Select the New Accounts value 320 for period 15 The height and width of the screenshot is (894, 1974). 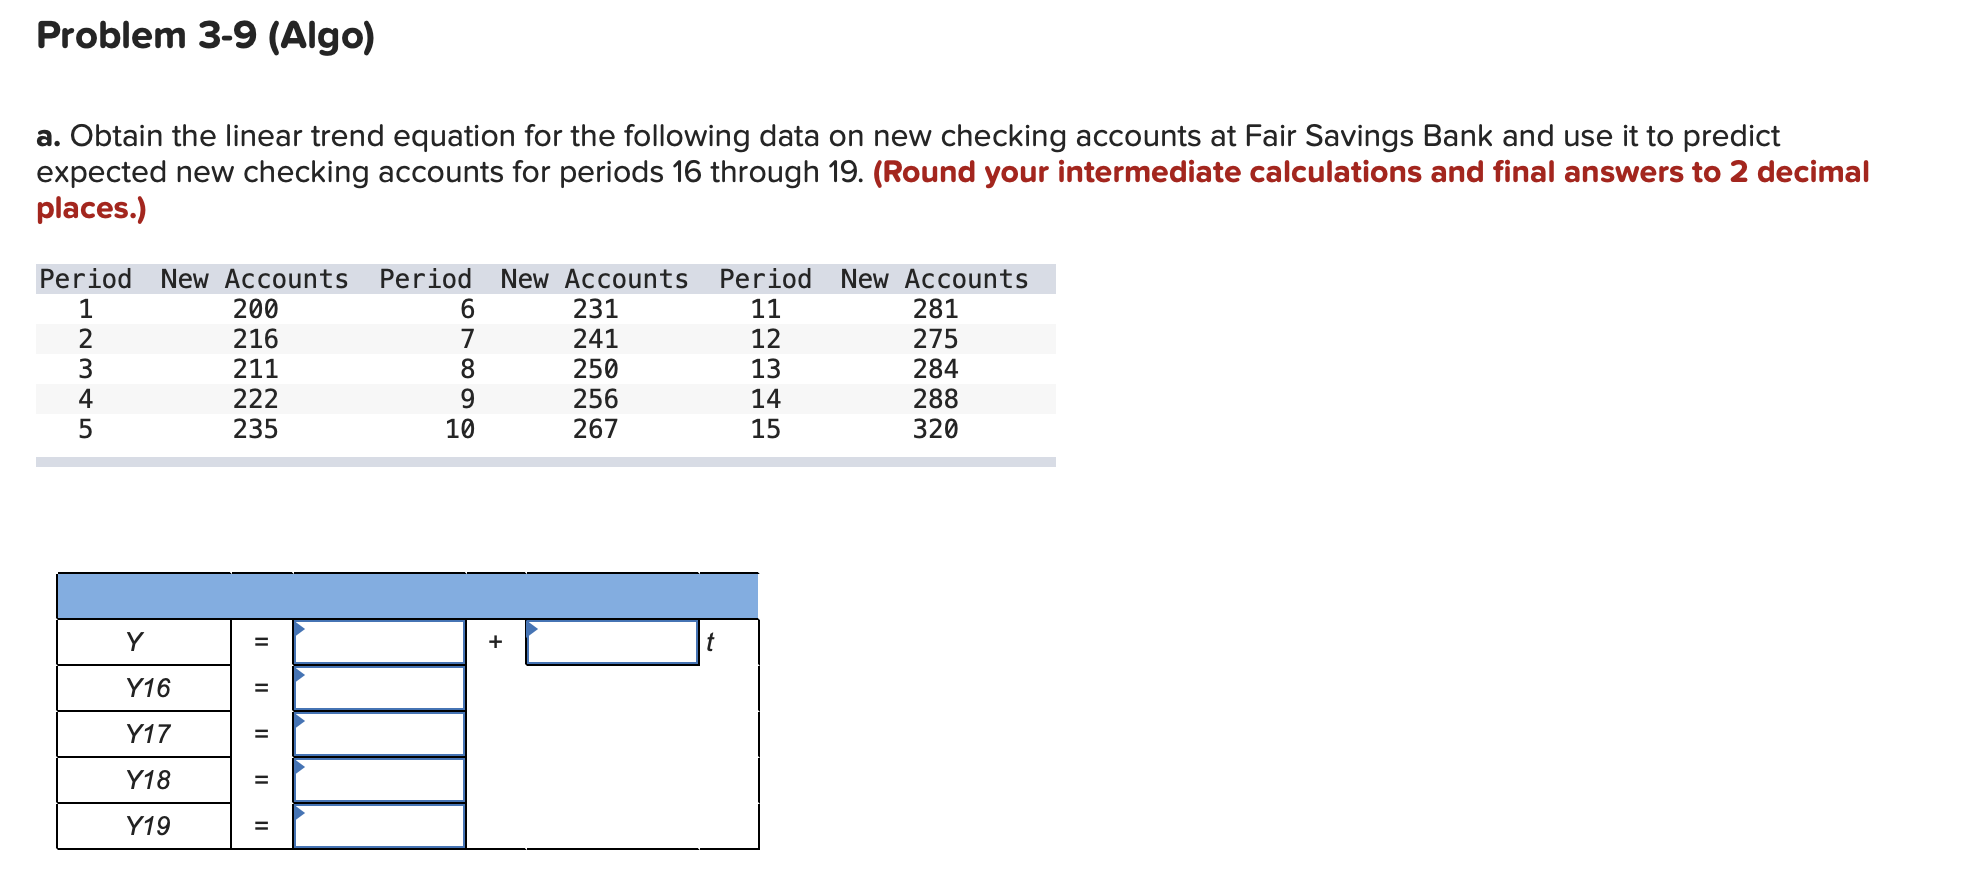[938, 429]
